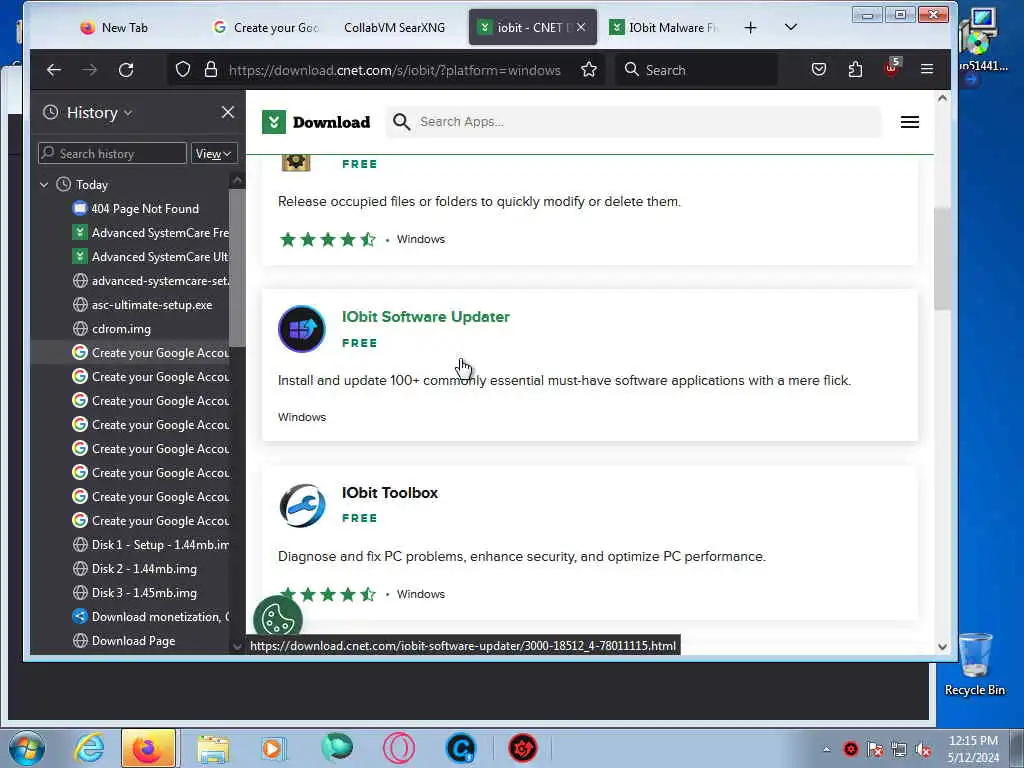Open cdrom.img history entry

tap(112, 329)
